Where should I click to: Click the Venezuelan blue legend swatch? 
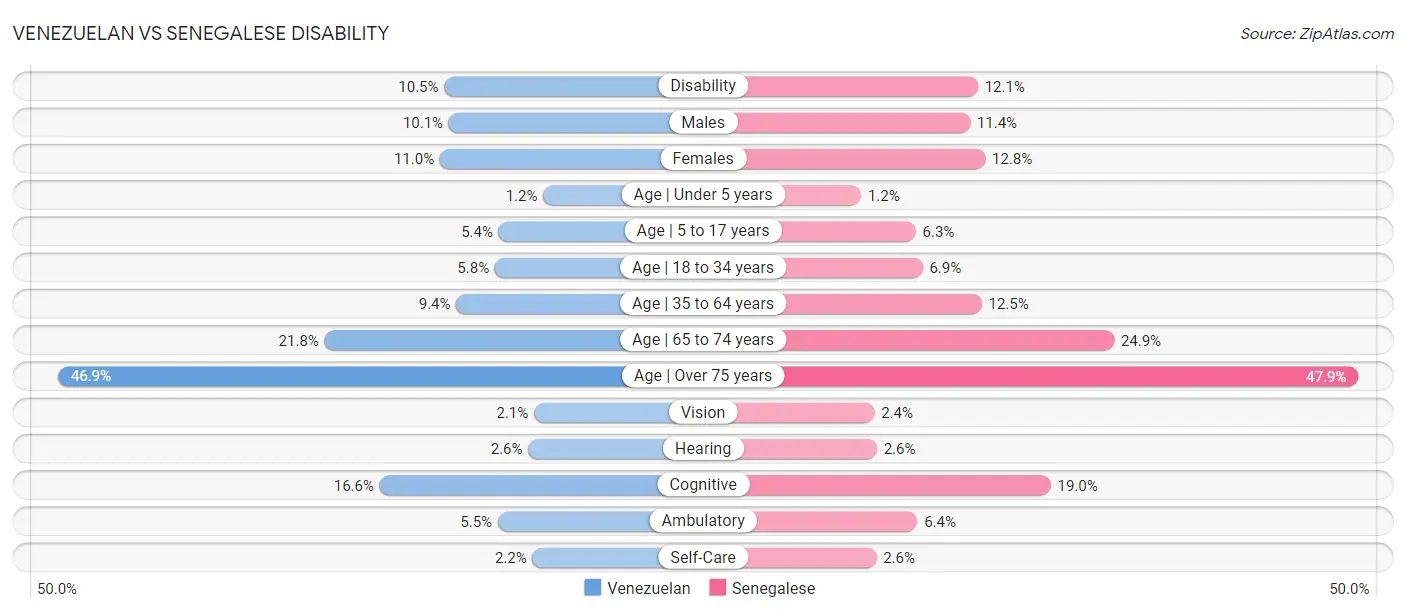pyautogui.click(x=593, y=588)
